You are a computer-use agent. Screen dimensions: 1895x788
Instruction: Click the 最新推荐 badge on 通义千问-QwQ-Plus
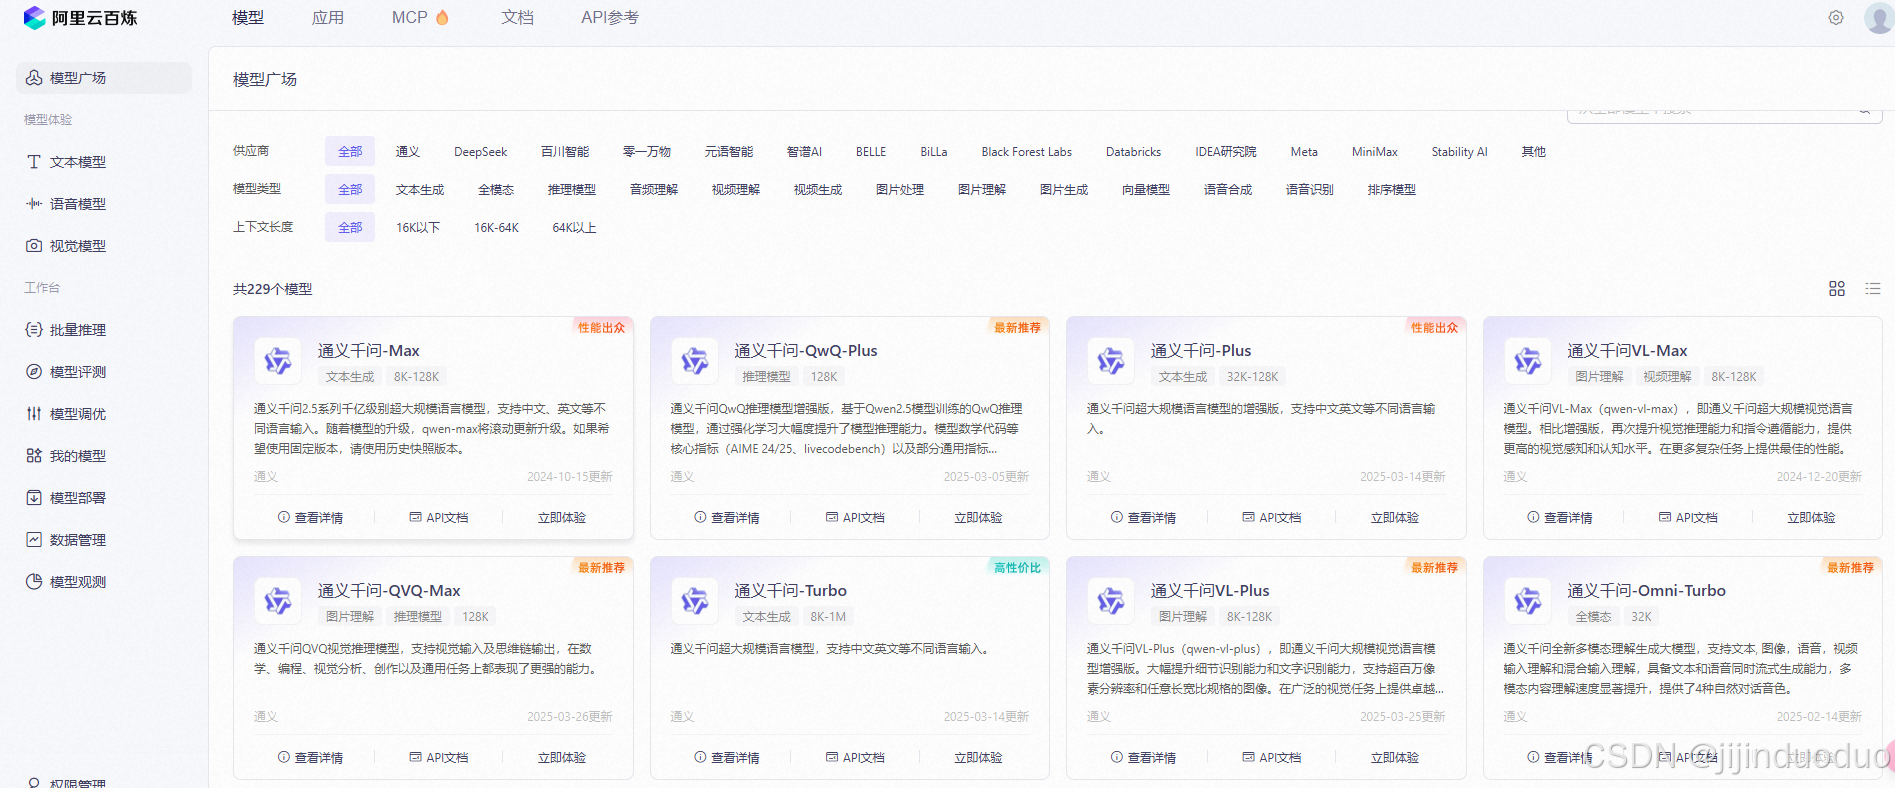coord(1017,328)
